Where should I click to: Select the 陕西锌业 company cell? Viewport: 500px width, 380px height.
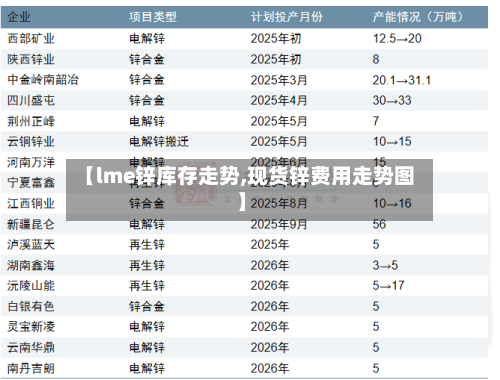pos(31,59)
